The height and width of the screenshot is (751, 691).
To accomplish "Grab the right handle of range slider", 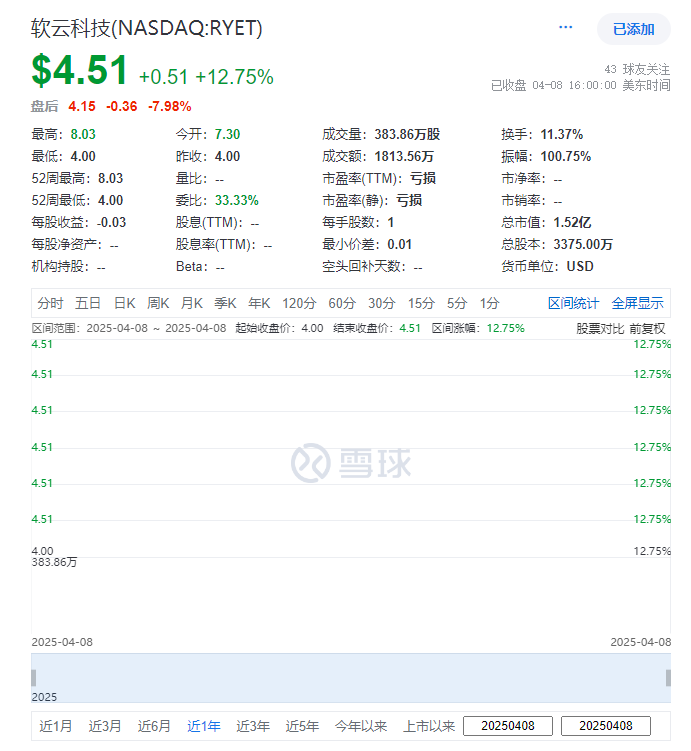I will pos(668,678).
